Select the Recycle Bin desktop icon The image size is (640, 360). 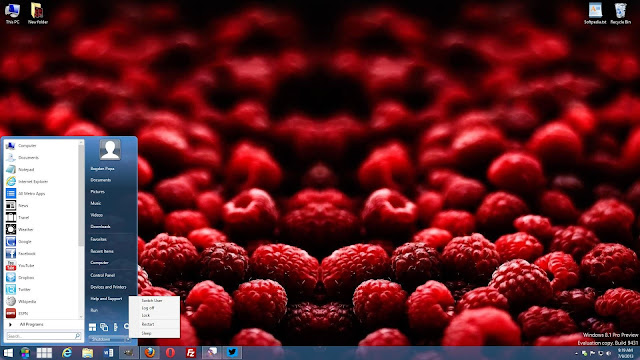coord(620,13)
